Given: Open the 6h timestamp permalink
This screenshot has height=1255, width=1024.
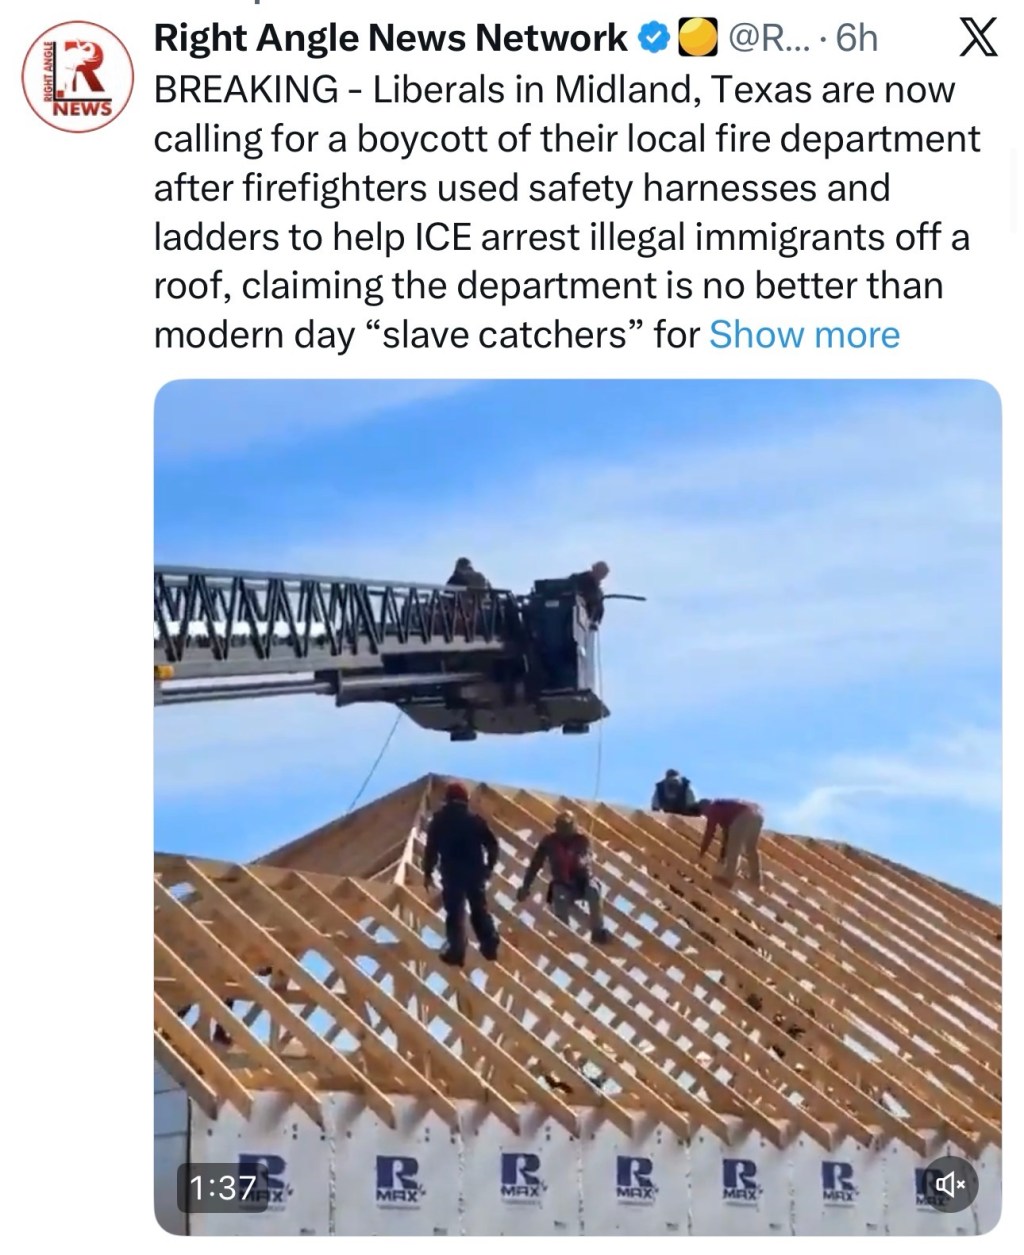Looking at the screenshot, I should (x=857, y=39).
